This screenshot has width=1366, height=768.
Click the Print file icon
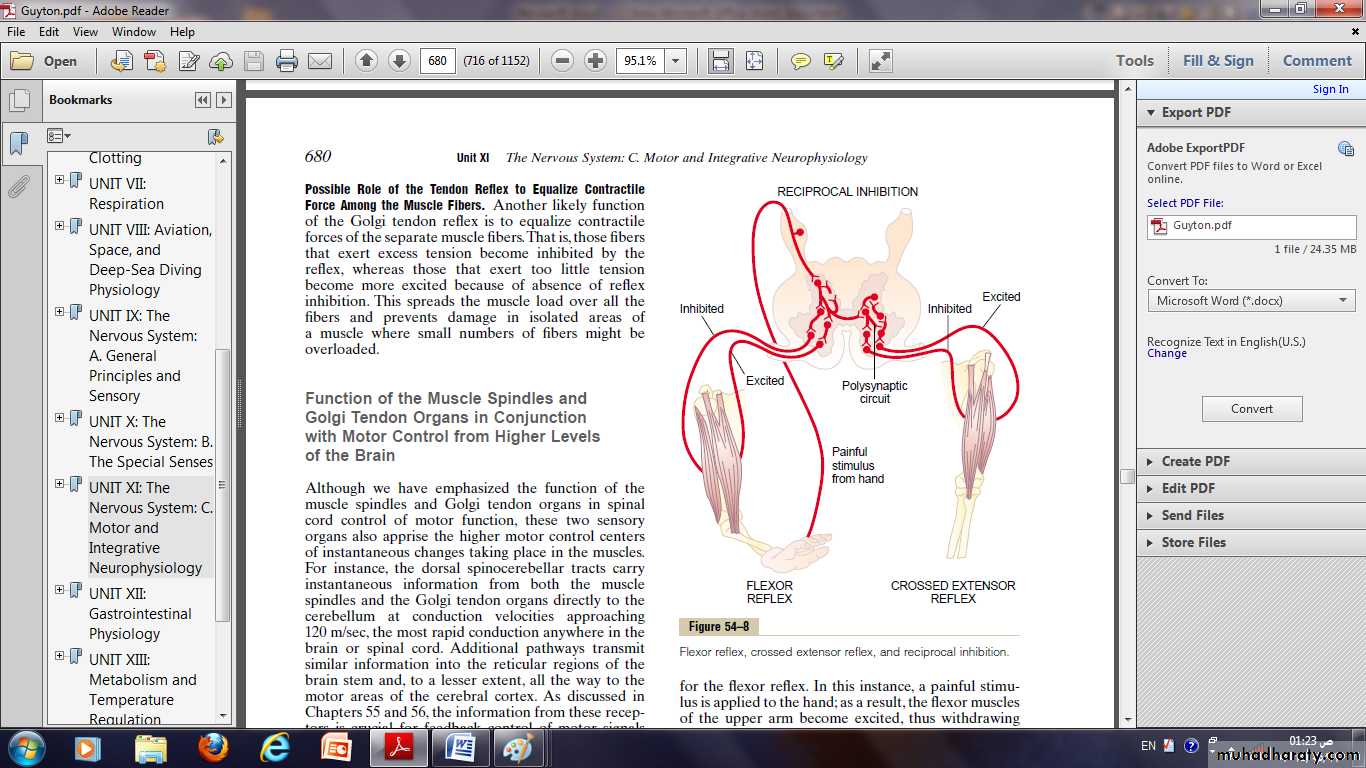pos(287,61)
